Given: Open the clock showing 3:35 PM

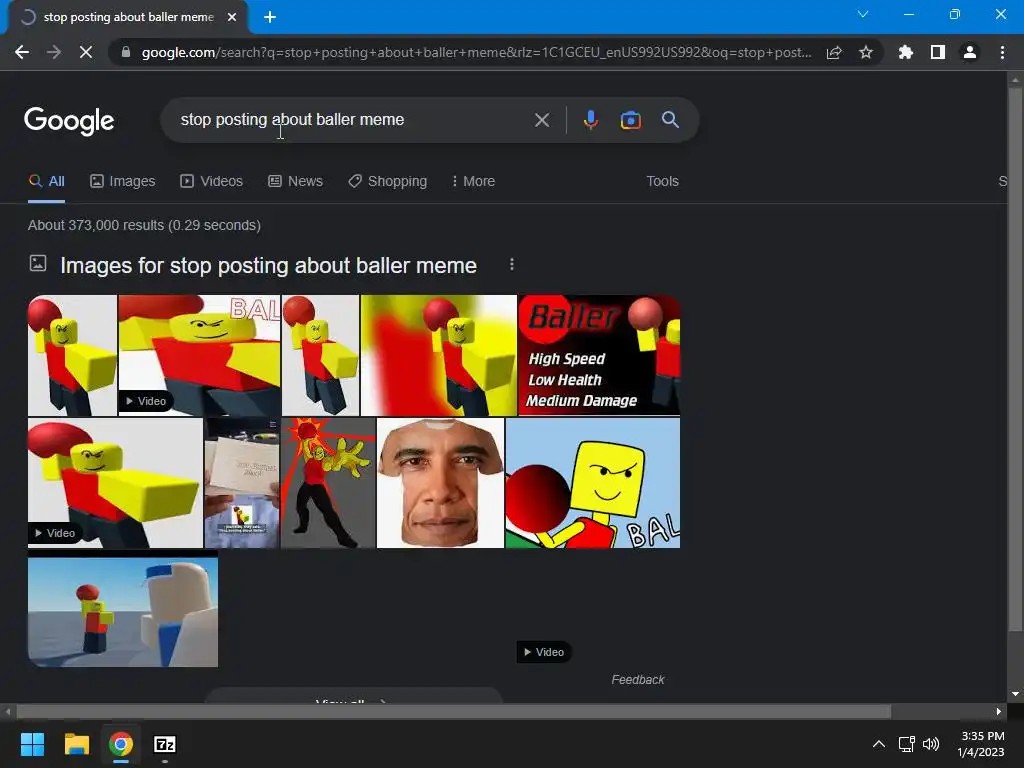Looking at the screenshot, I should 982,744.
